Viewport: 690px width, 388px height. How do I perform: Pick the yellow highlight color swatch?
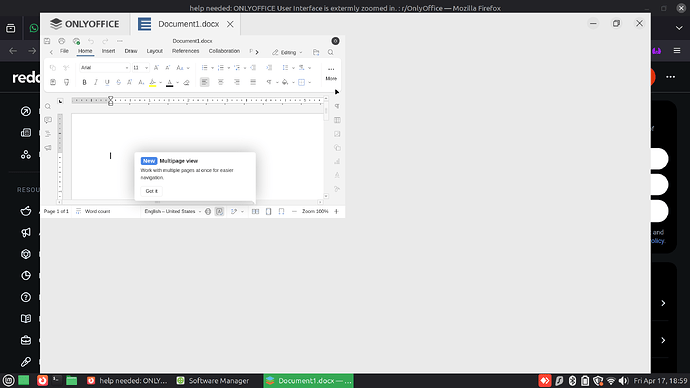click(152, 82)
